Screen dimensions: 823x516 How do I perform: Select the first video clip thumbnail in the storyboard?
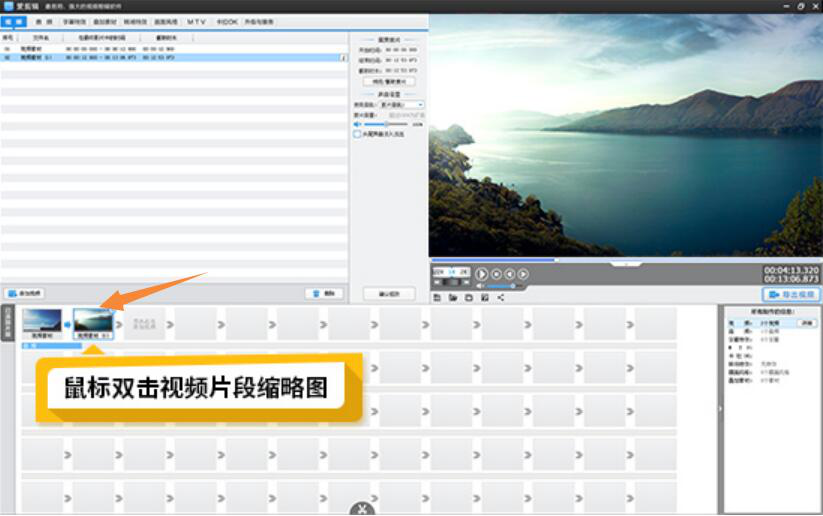[x=42, y=323]
